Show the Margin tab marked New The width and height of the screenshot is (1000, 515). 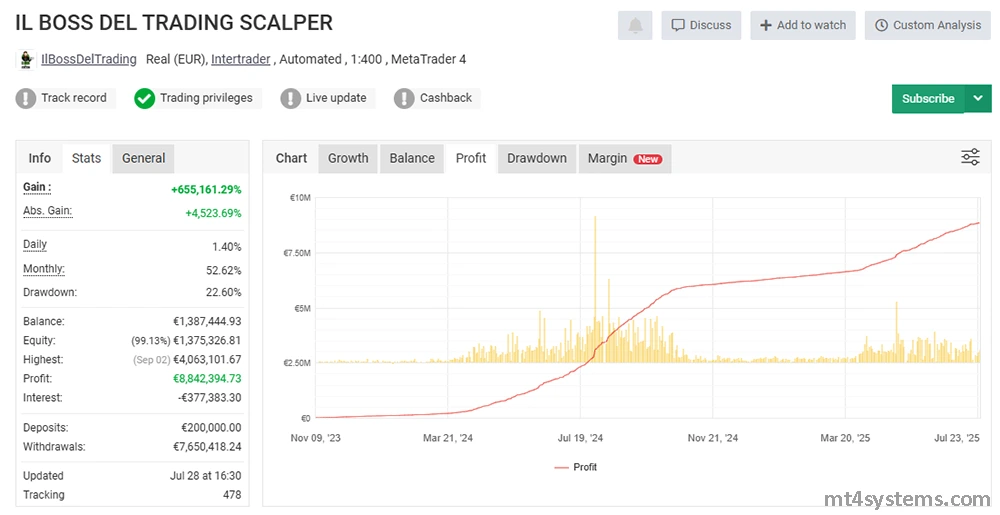624,158
